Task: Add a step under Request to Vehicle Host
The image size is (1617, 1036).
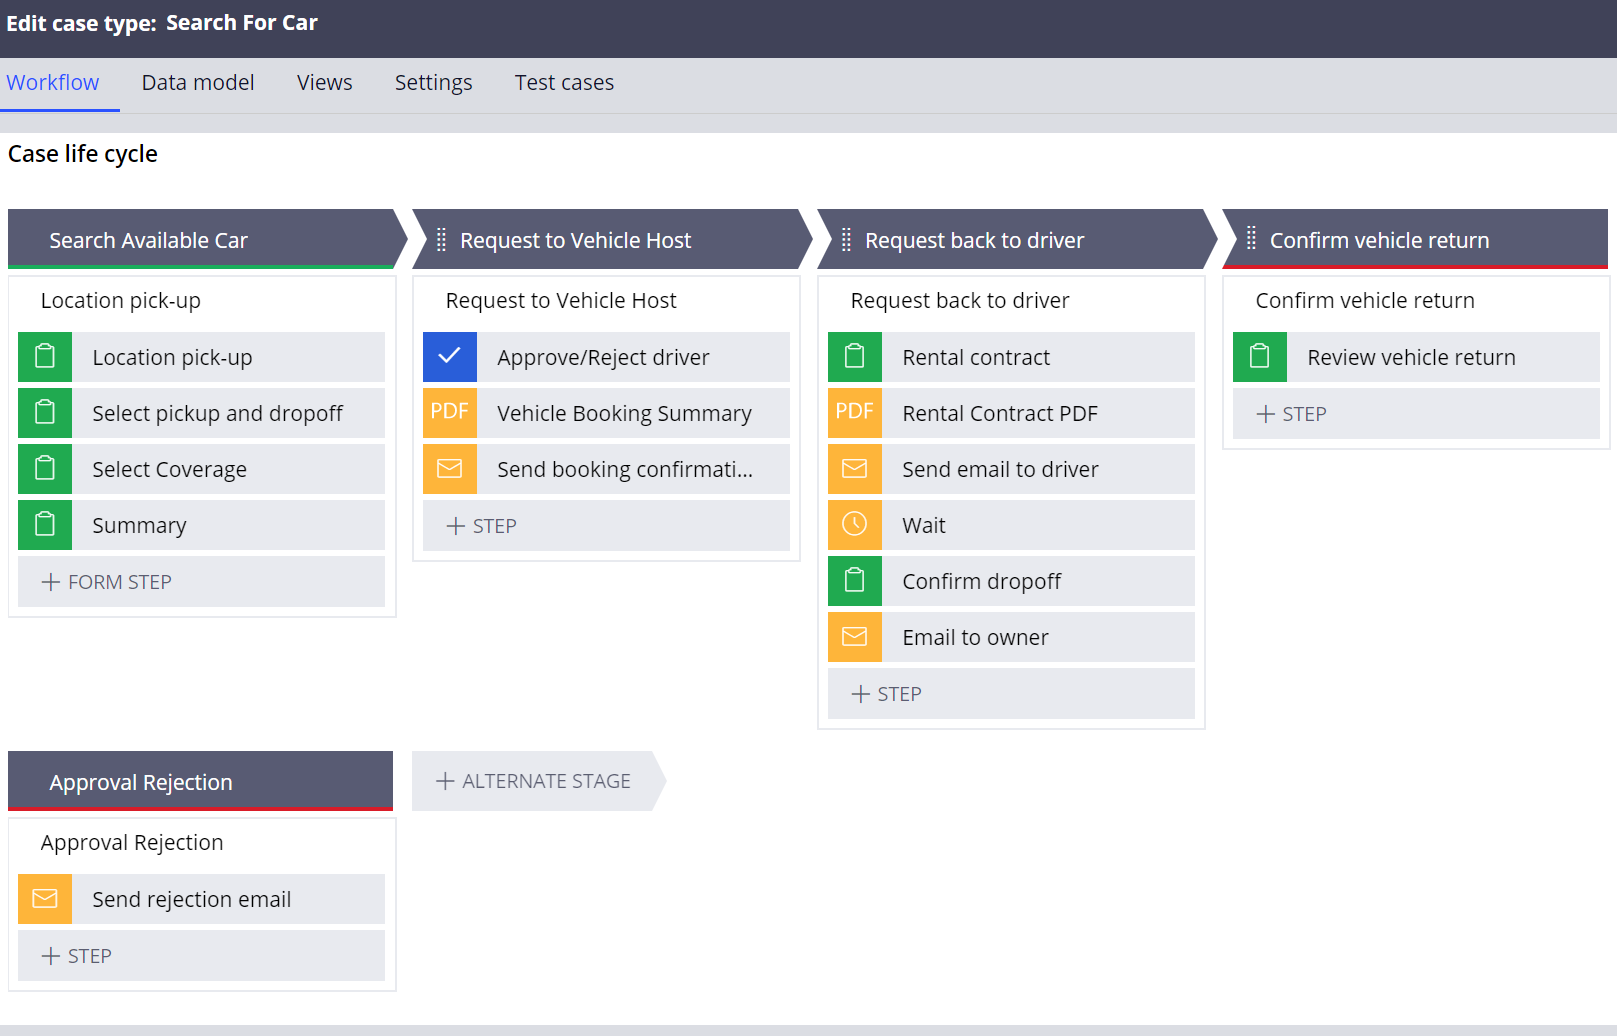Action: tap(606, 525)
